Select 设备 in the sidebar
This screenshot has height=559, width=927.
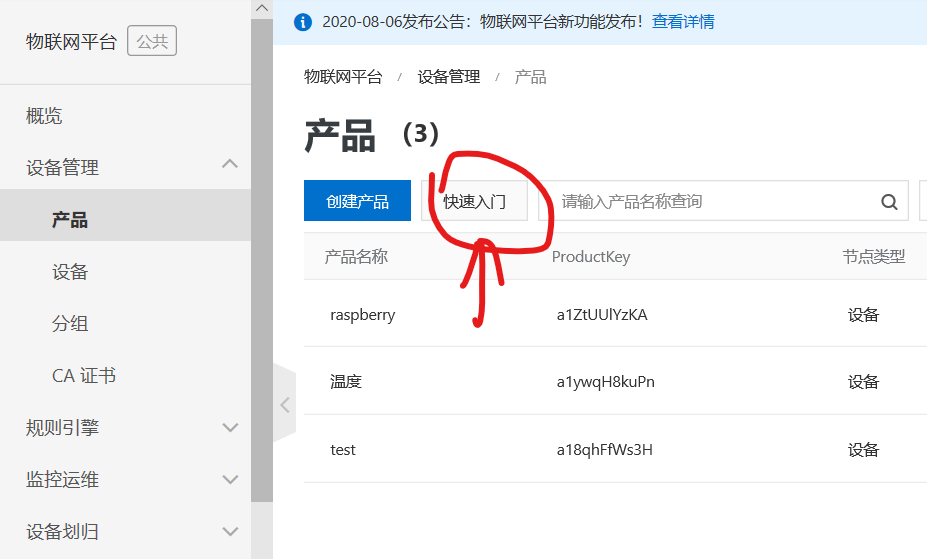[70, 272]
